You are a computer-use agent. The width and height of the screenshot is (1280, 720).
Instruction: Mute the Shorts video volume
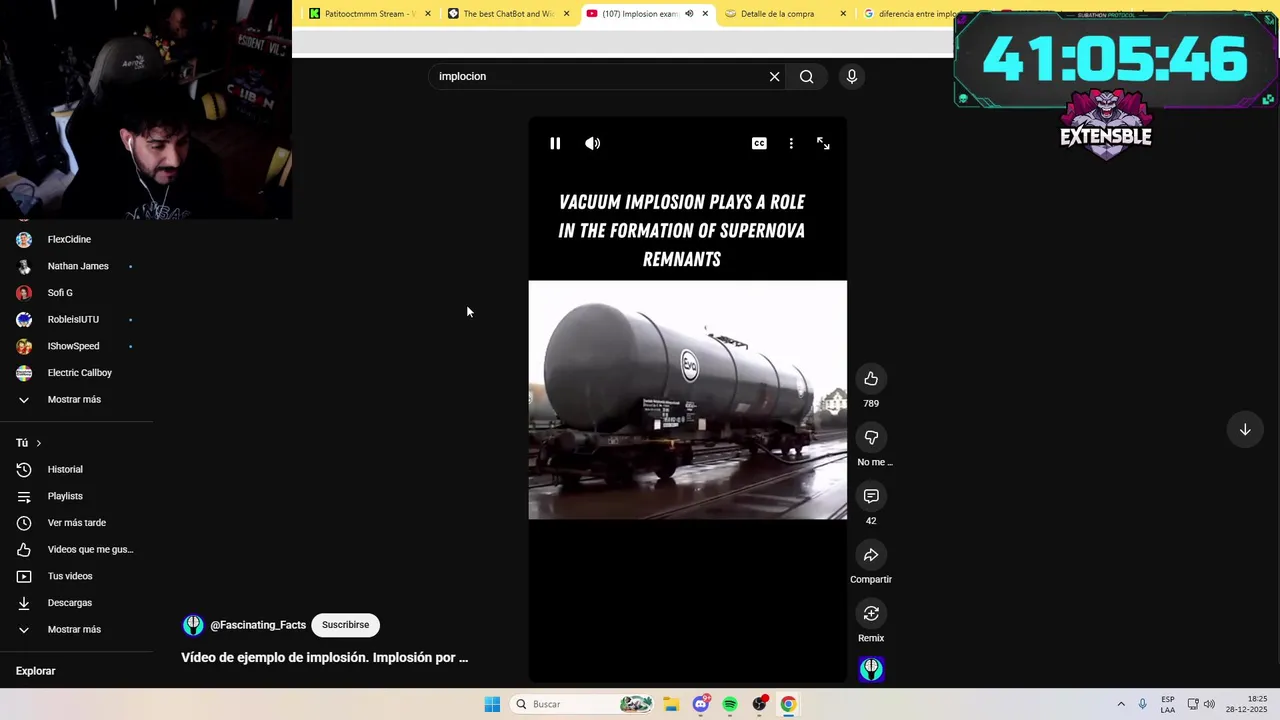click(x=593, y=143)
